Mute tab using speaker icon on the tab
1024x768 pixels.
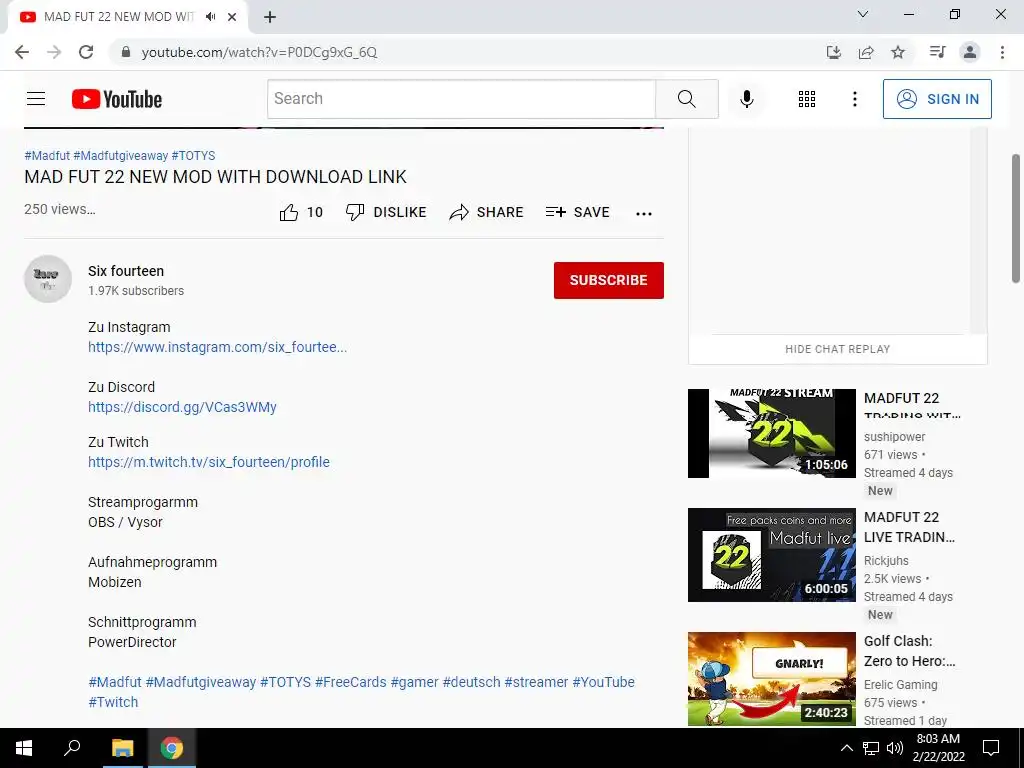(210, 17)
